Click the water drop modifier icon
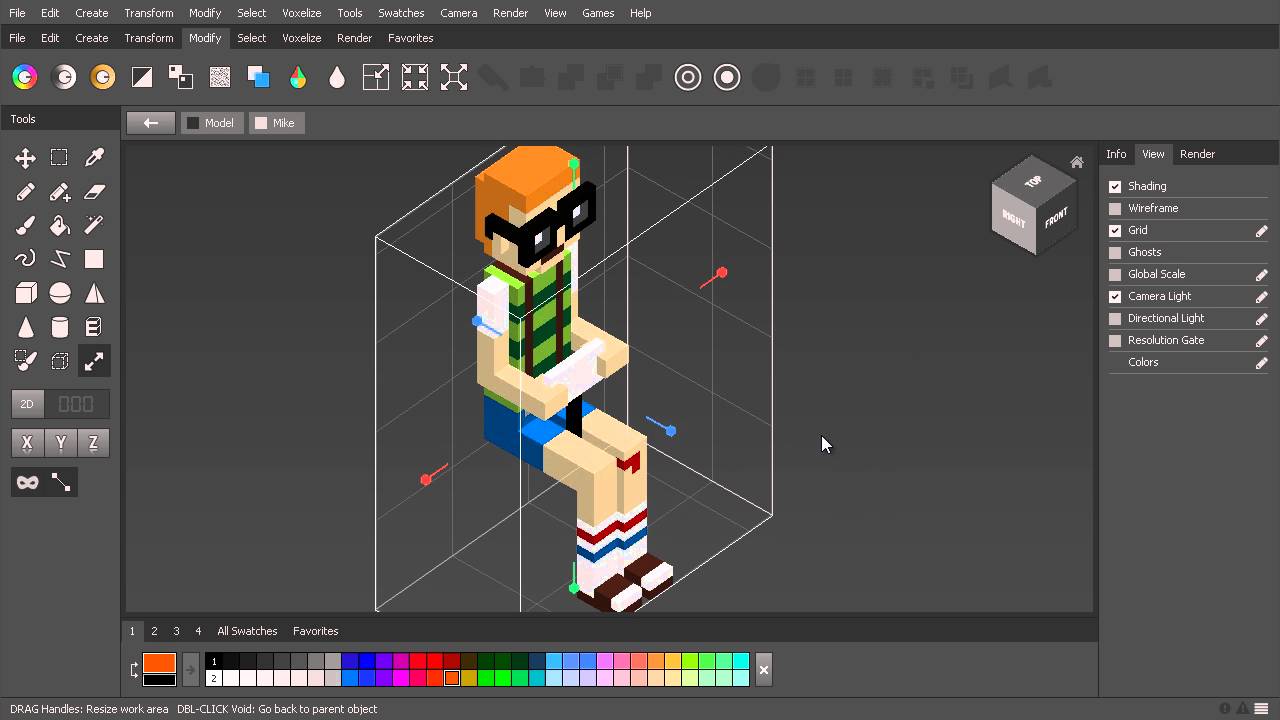 337,77
